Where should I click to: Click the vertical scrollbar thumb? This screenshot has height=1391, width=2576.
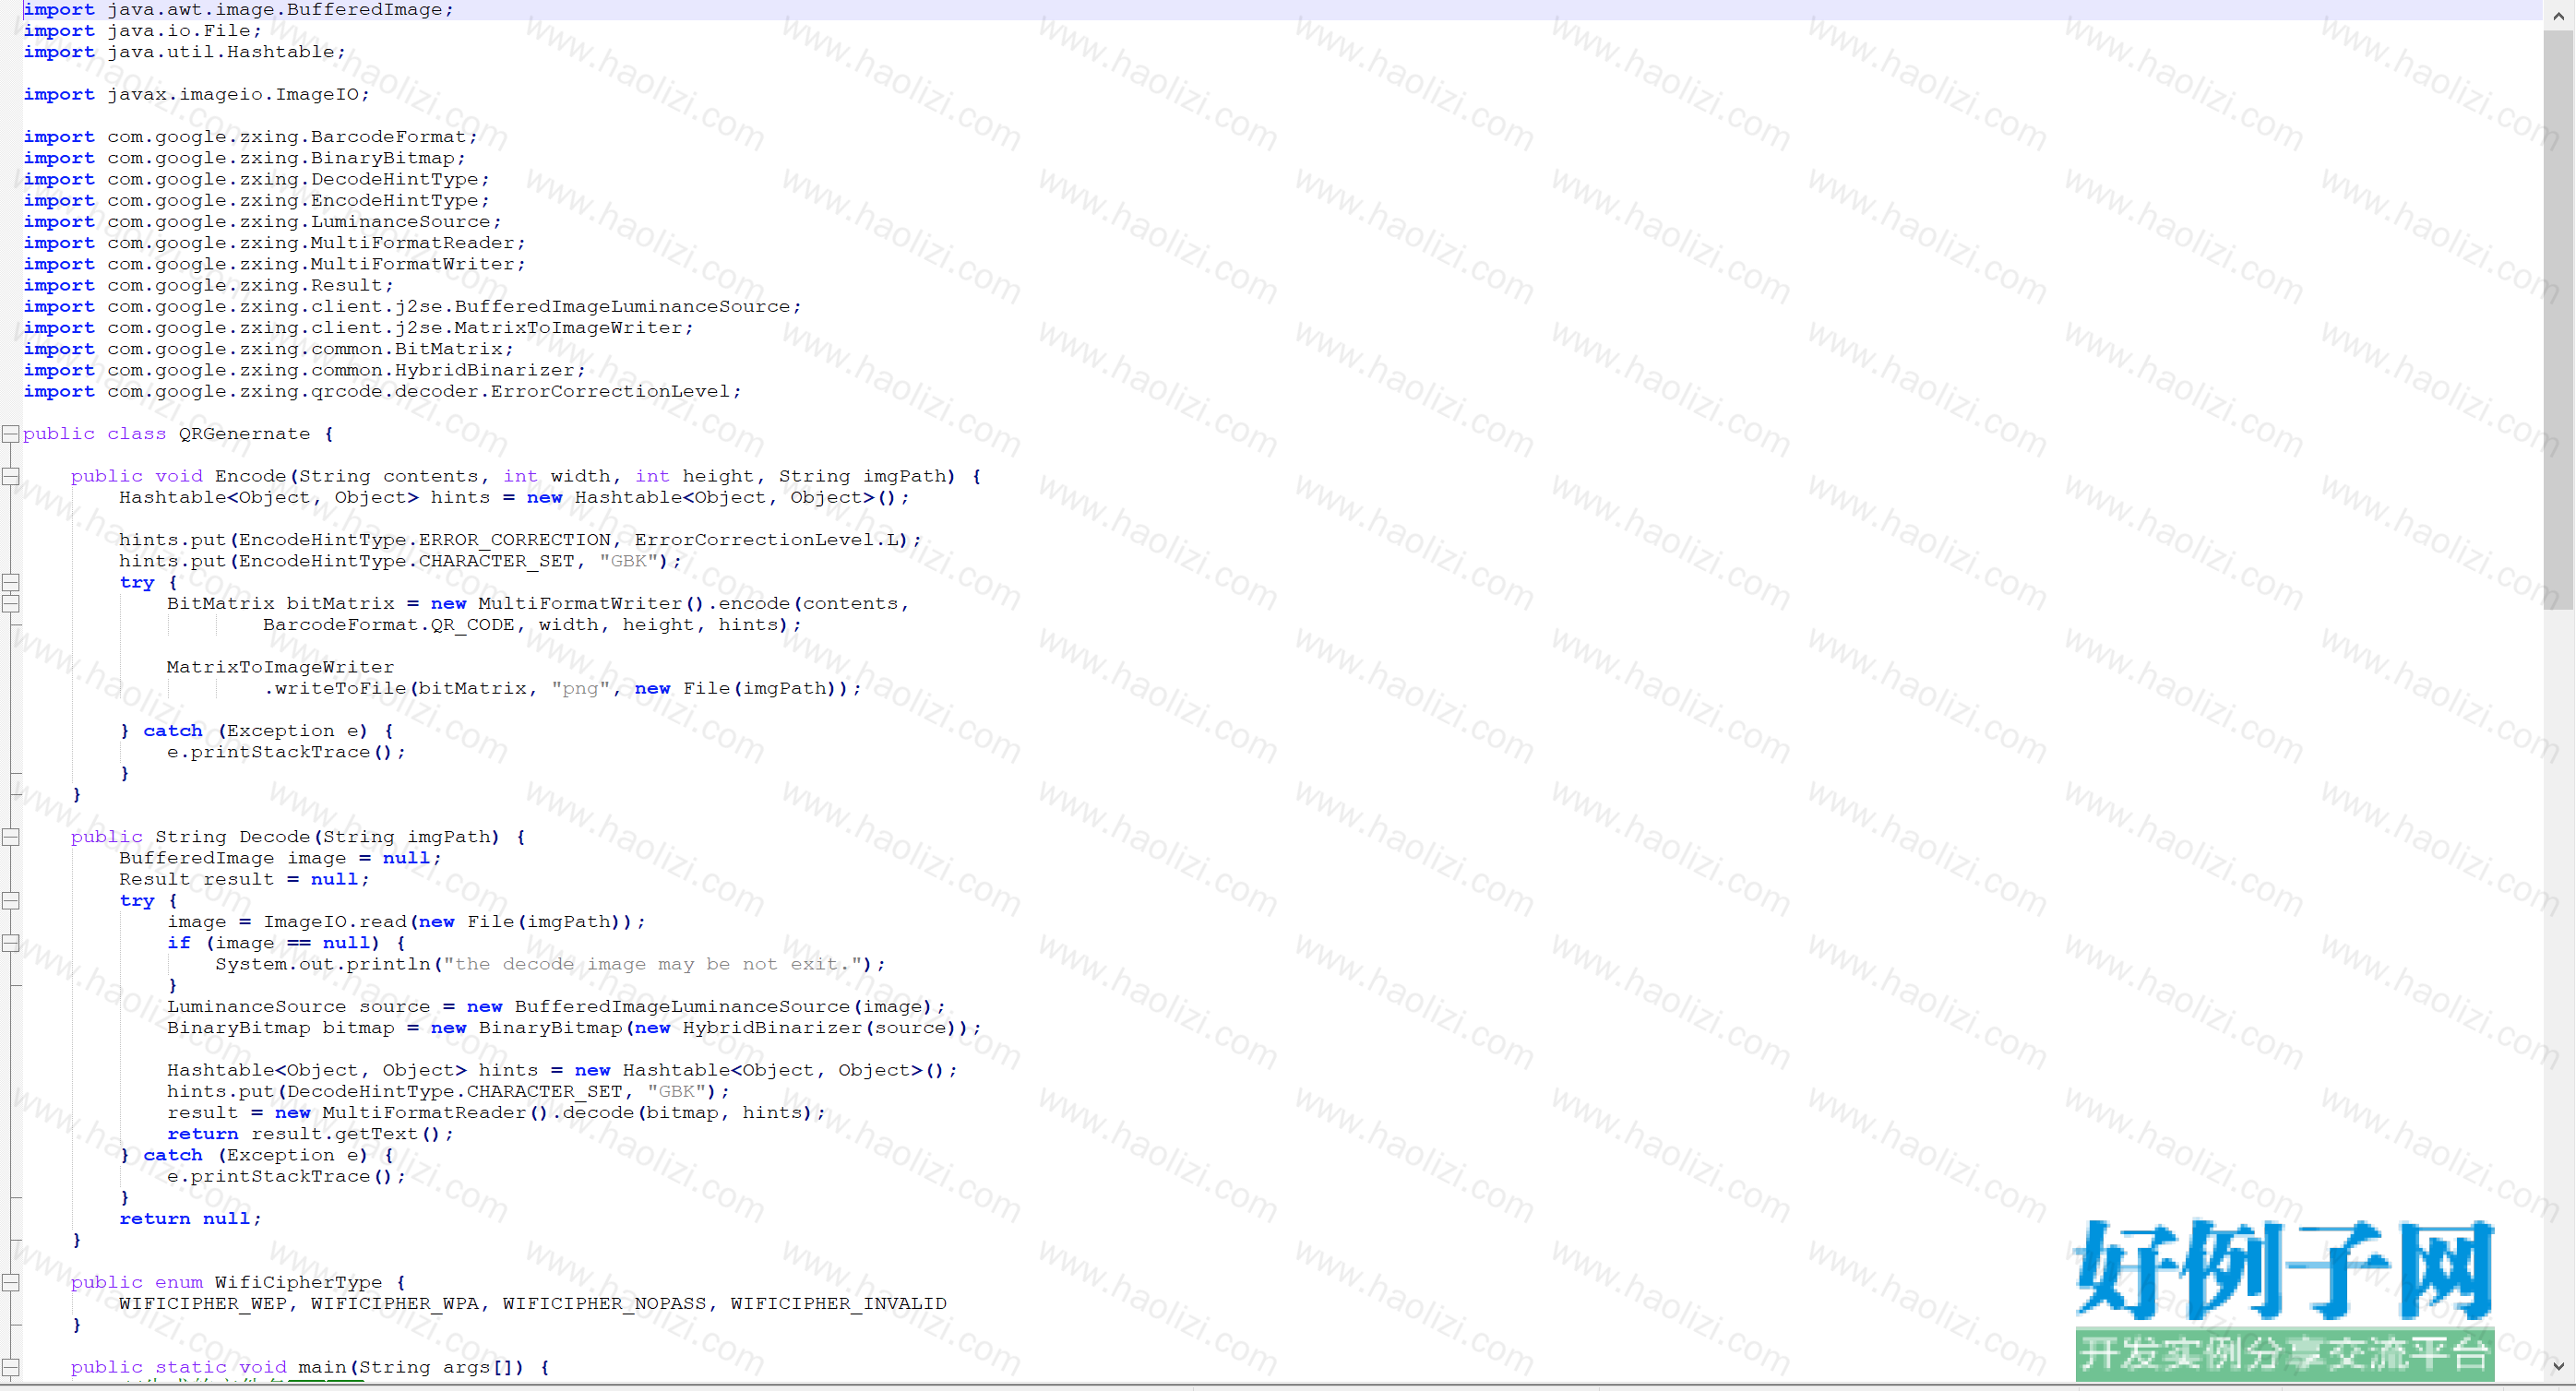pyautogui.click(x=2558, y=319)
